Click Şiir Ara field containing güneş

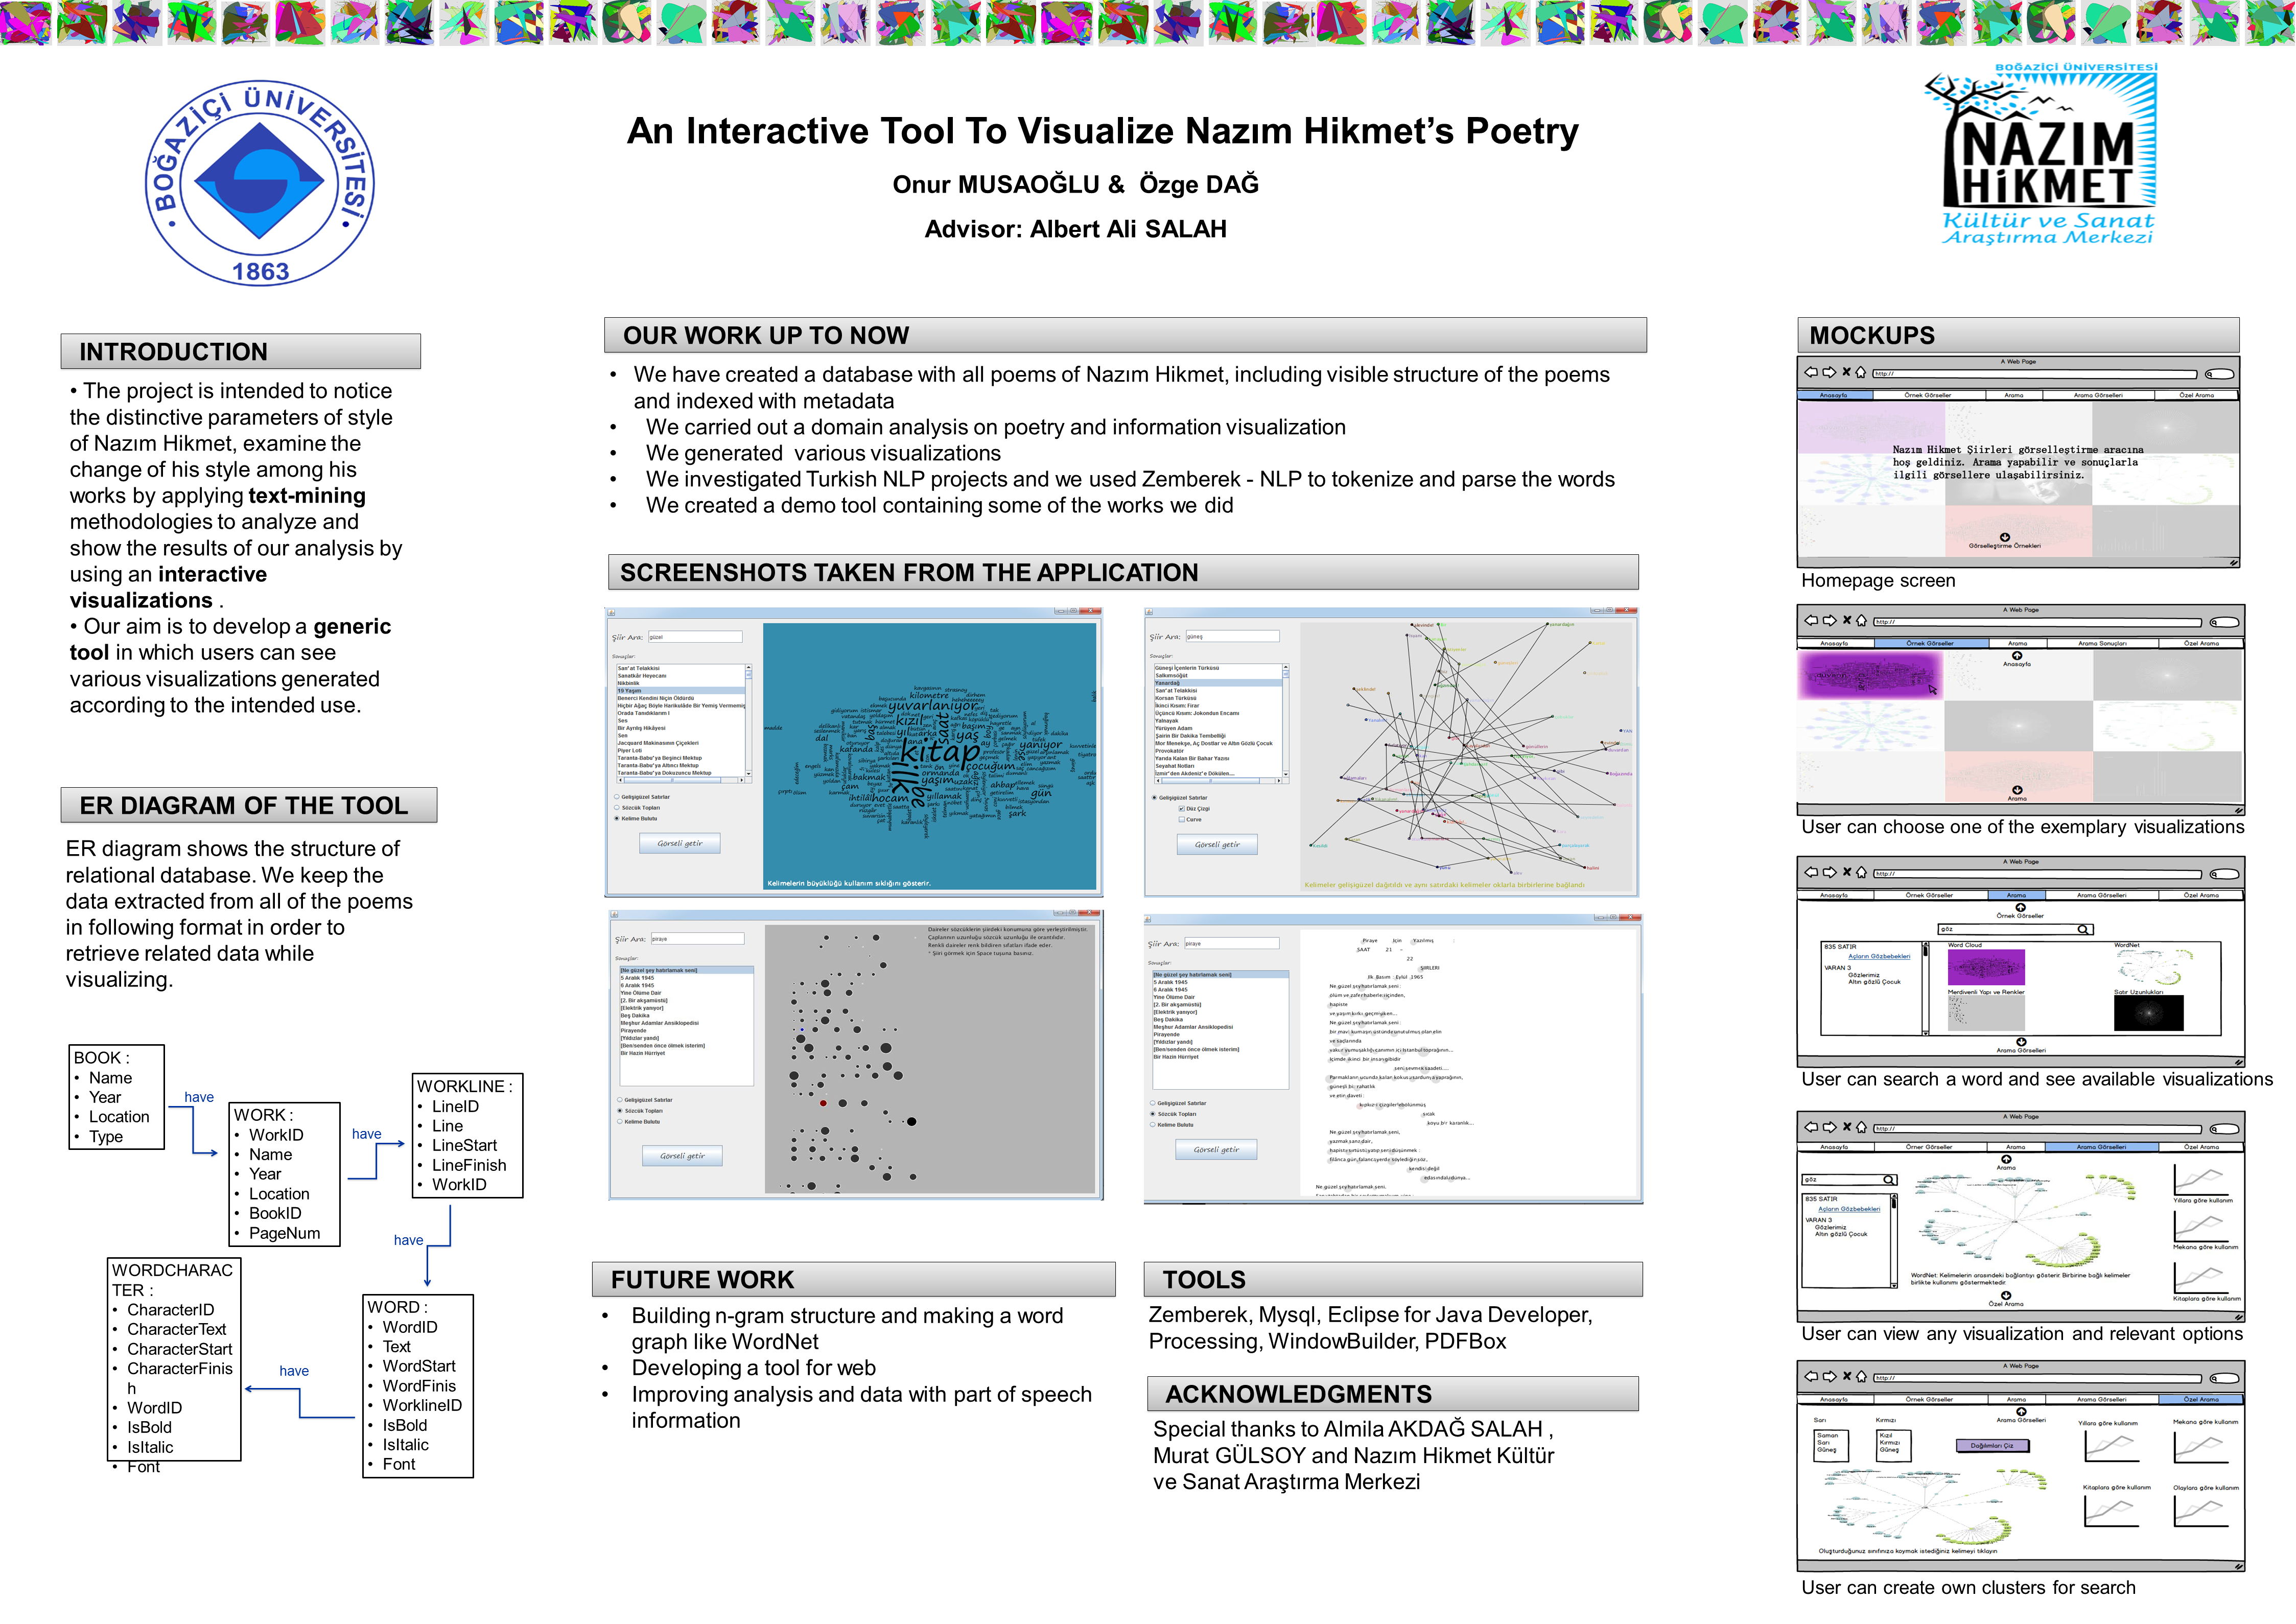[x=1232, y=636]
